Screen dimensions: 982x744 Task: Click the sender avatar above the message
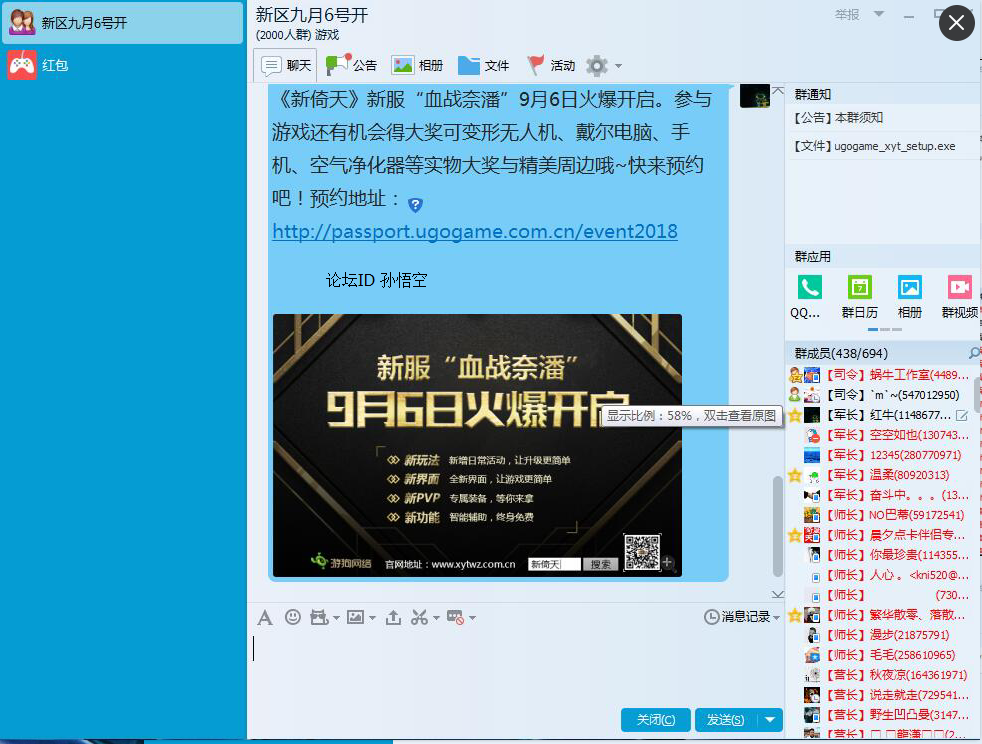(x=755, y=96)
